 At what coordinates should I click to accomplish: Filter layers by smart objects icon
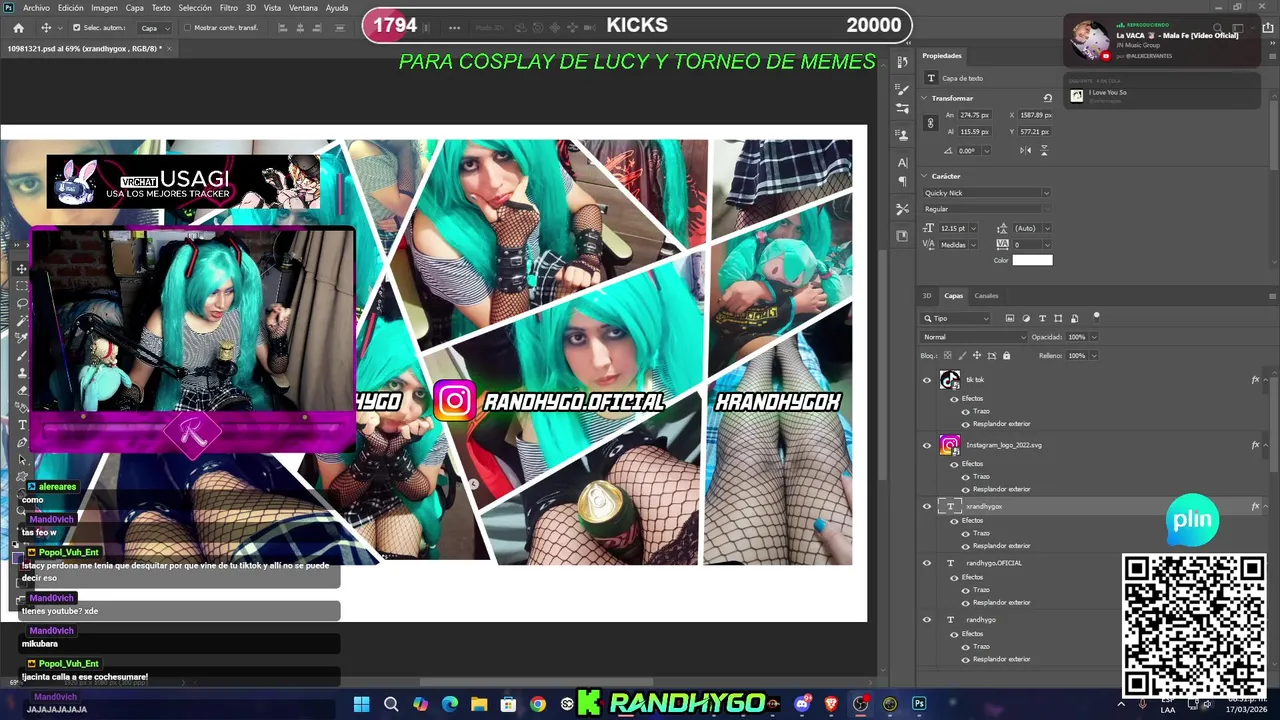click(1074, 318)
